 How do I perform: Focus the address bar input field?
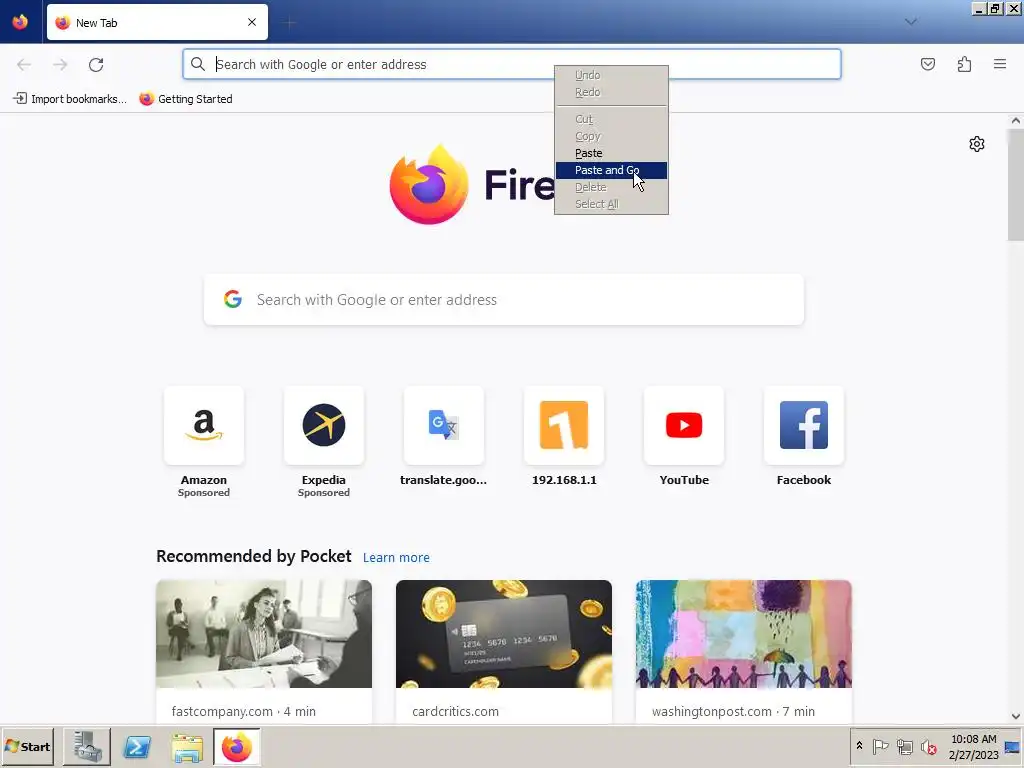[512, 64]
